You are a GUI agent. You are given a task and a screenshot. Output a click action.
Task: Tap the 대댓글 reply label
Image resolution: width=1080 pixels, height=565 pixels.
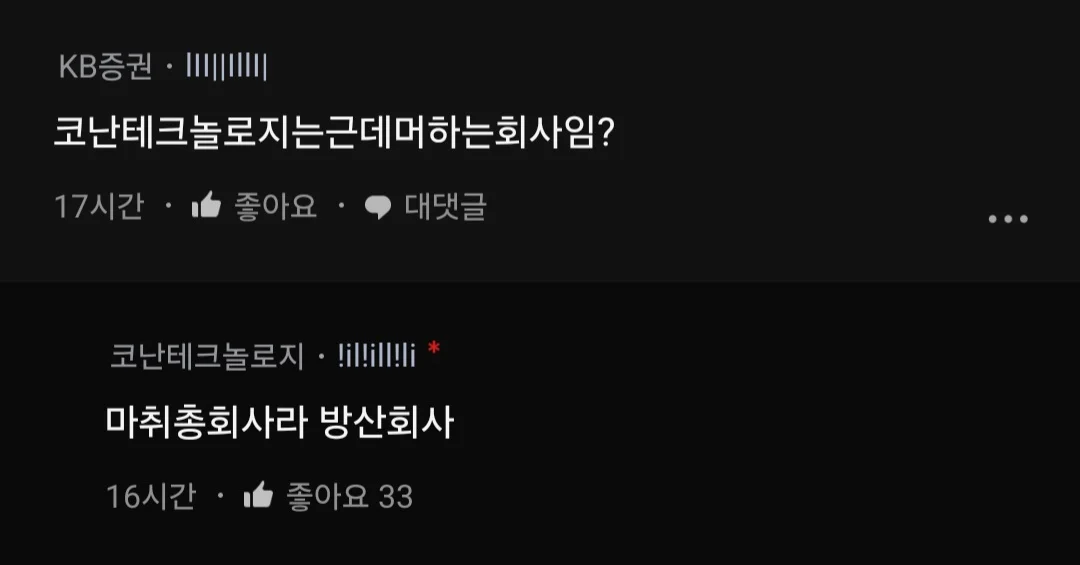[x=446, y=206]
